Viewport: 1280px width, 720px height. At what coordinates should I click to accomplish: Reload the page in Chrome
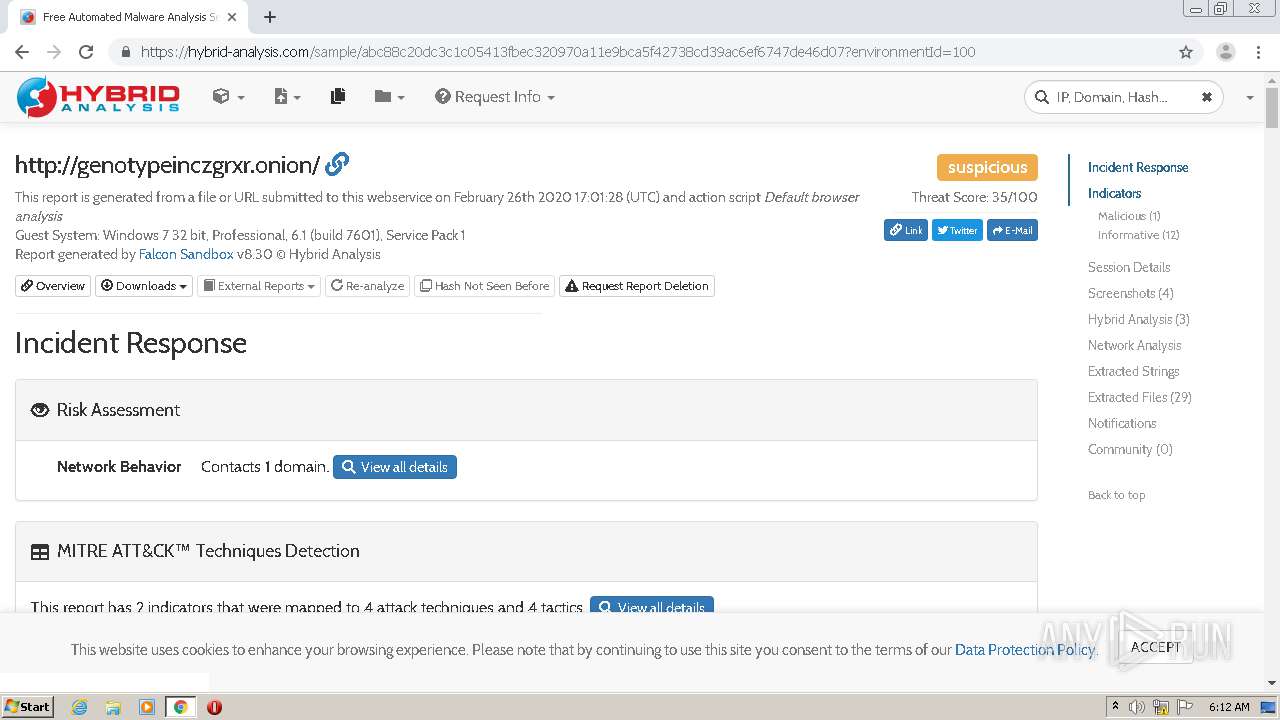click(86, 52)
